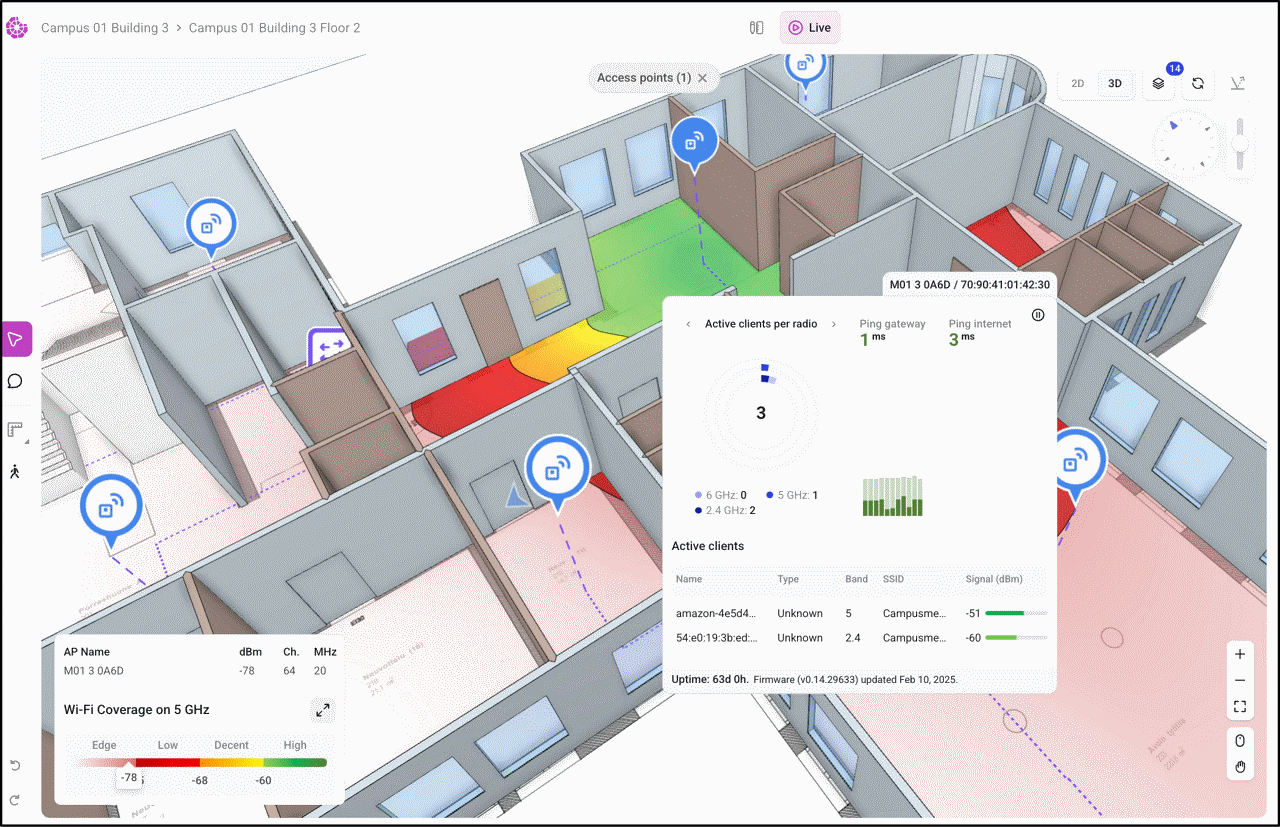Open the comments tool in the sidebar
Image resolution: width=1280 pixels, height=827 pixels.
point(15,381)
